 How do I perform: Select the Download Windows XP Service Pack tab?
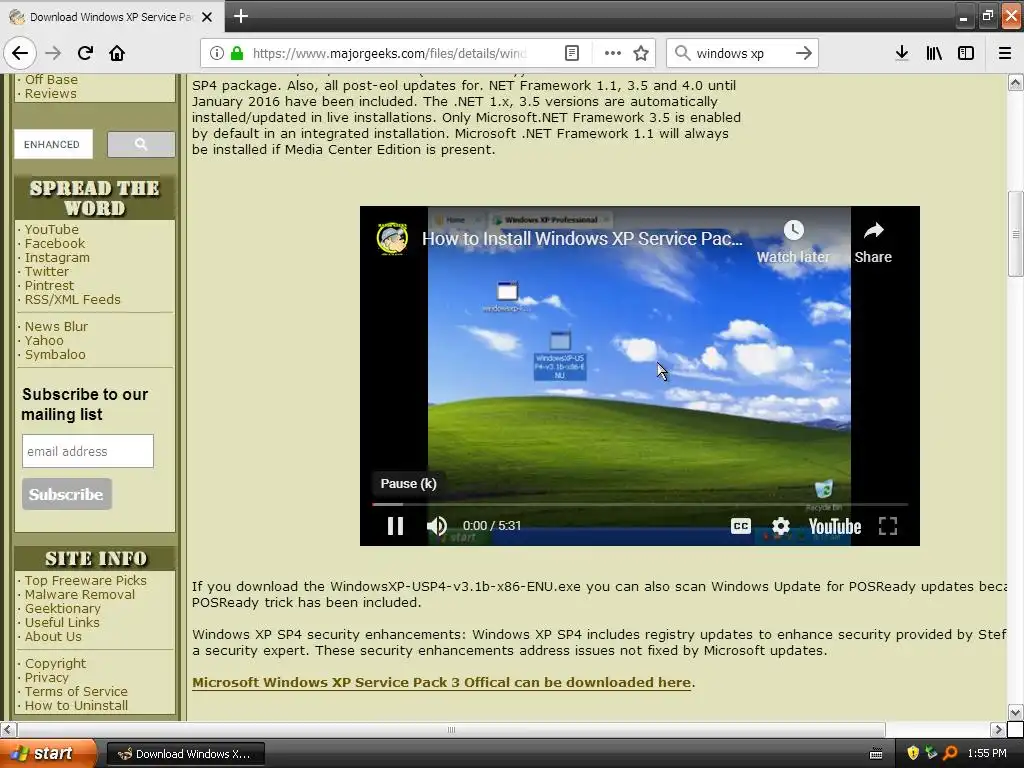pos(111,17)
